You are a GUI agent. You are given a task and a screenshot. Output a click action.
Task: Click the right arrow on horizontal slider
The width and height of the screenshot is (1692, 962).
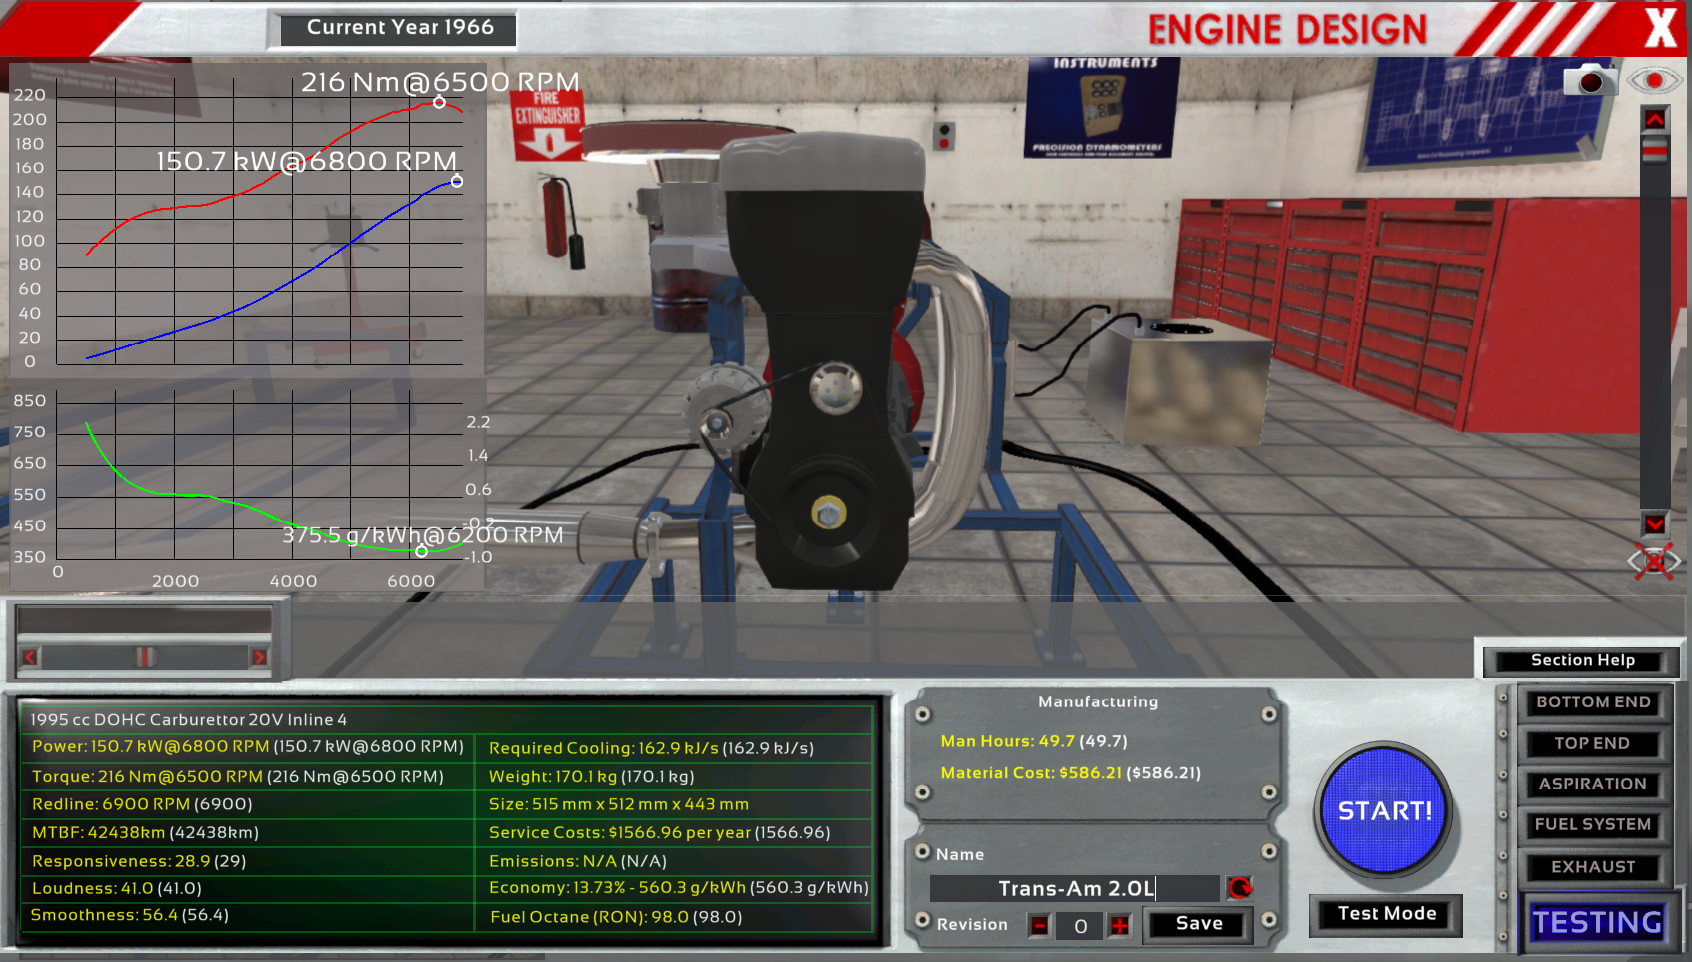click(259, 657)
